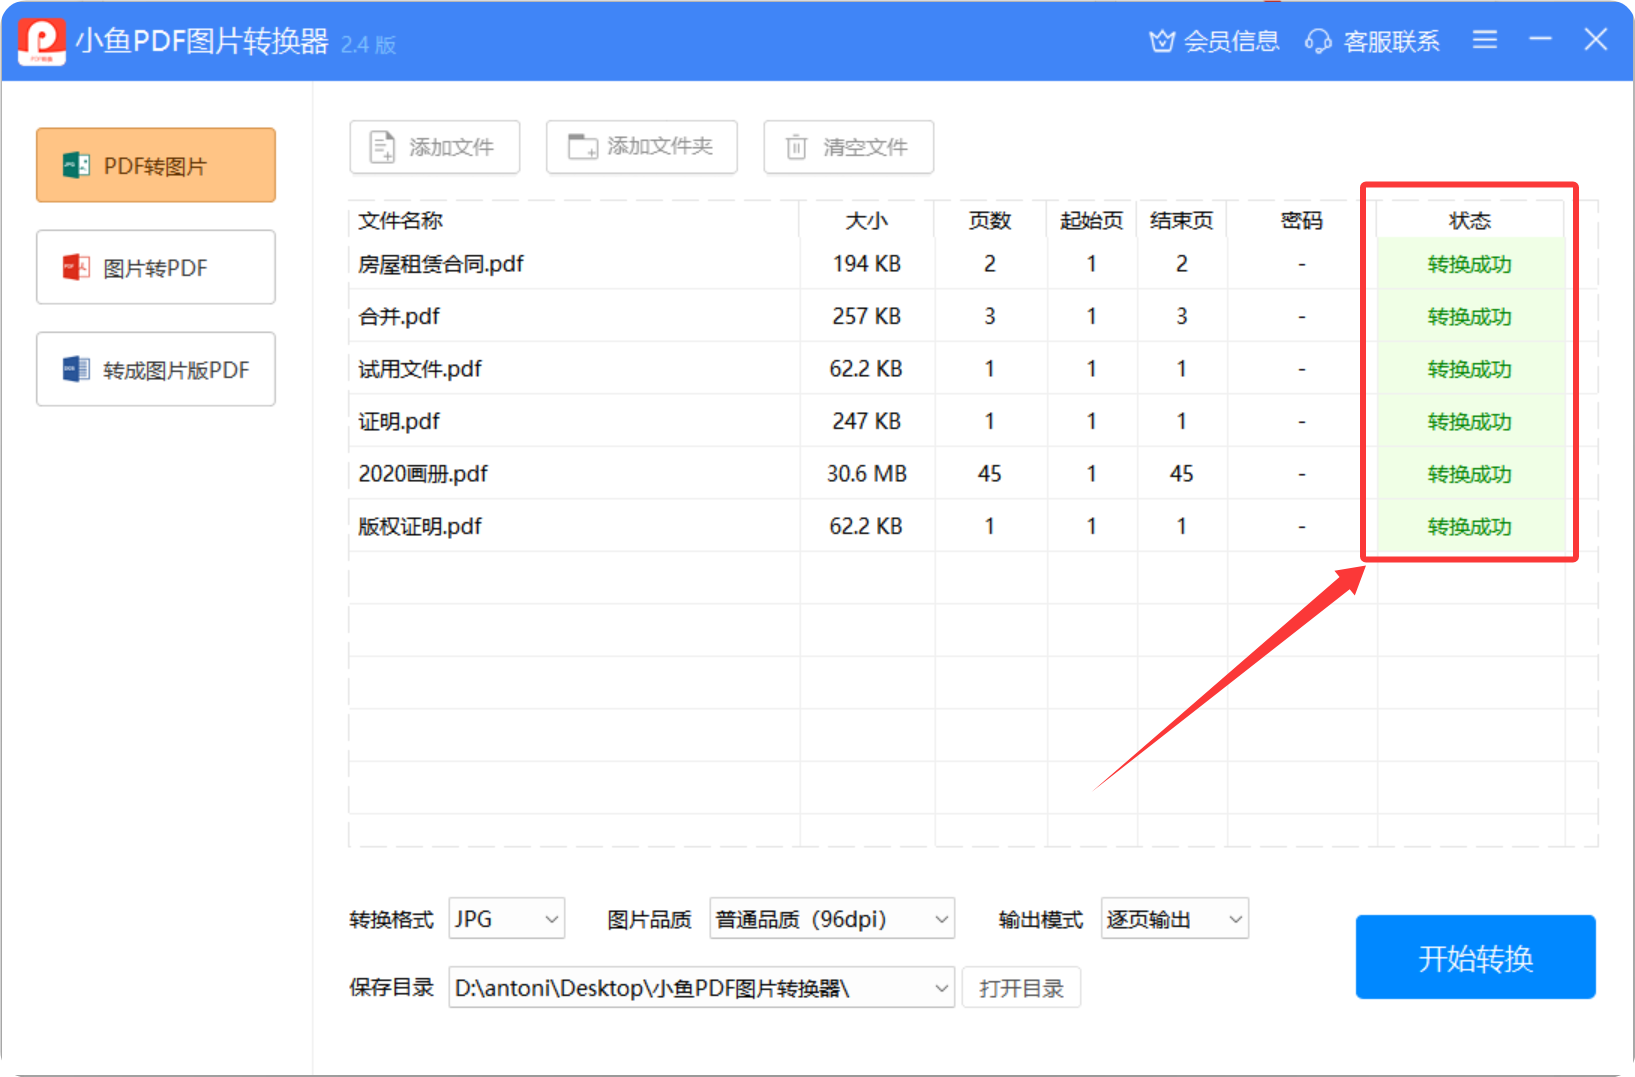This screenshot has width=1635, height=1077.
Task: Open the hamburger menu icon
Action: click(1485, 40)
